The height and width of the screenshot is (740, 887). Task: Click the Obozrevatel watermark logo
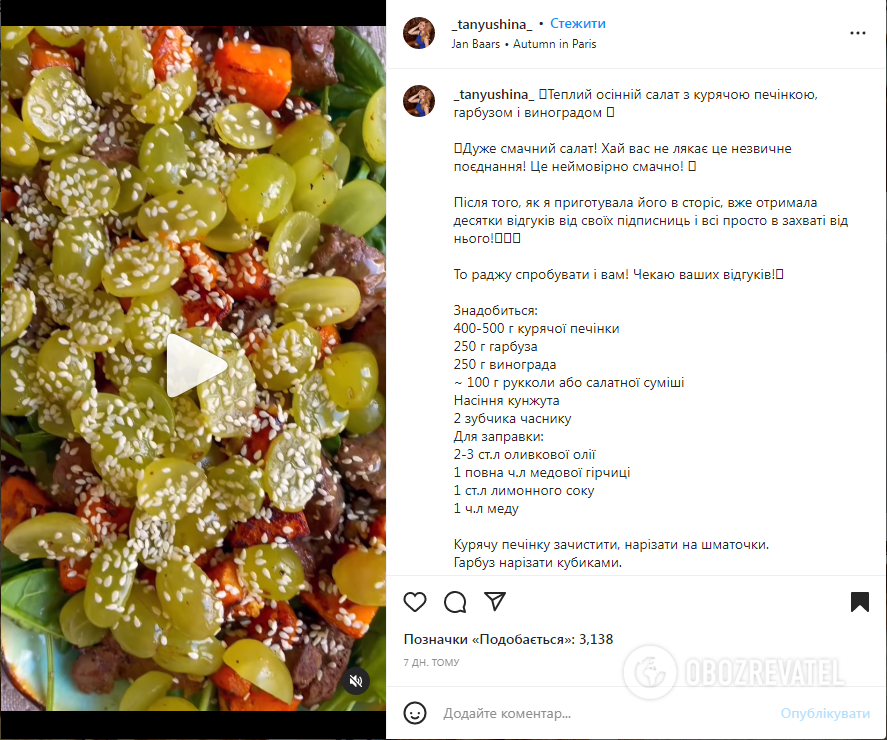[734, 672]
